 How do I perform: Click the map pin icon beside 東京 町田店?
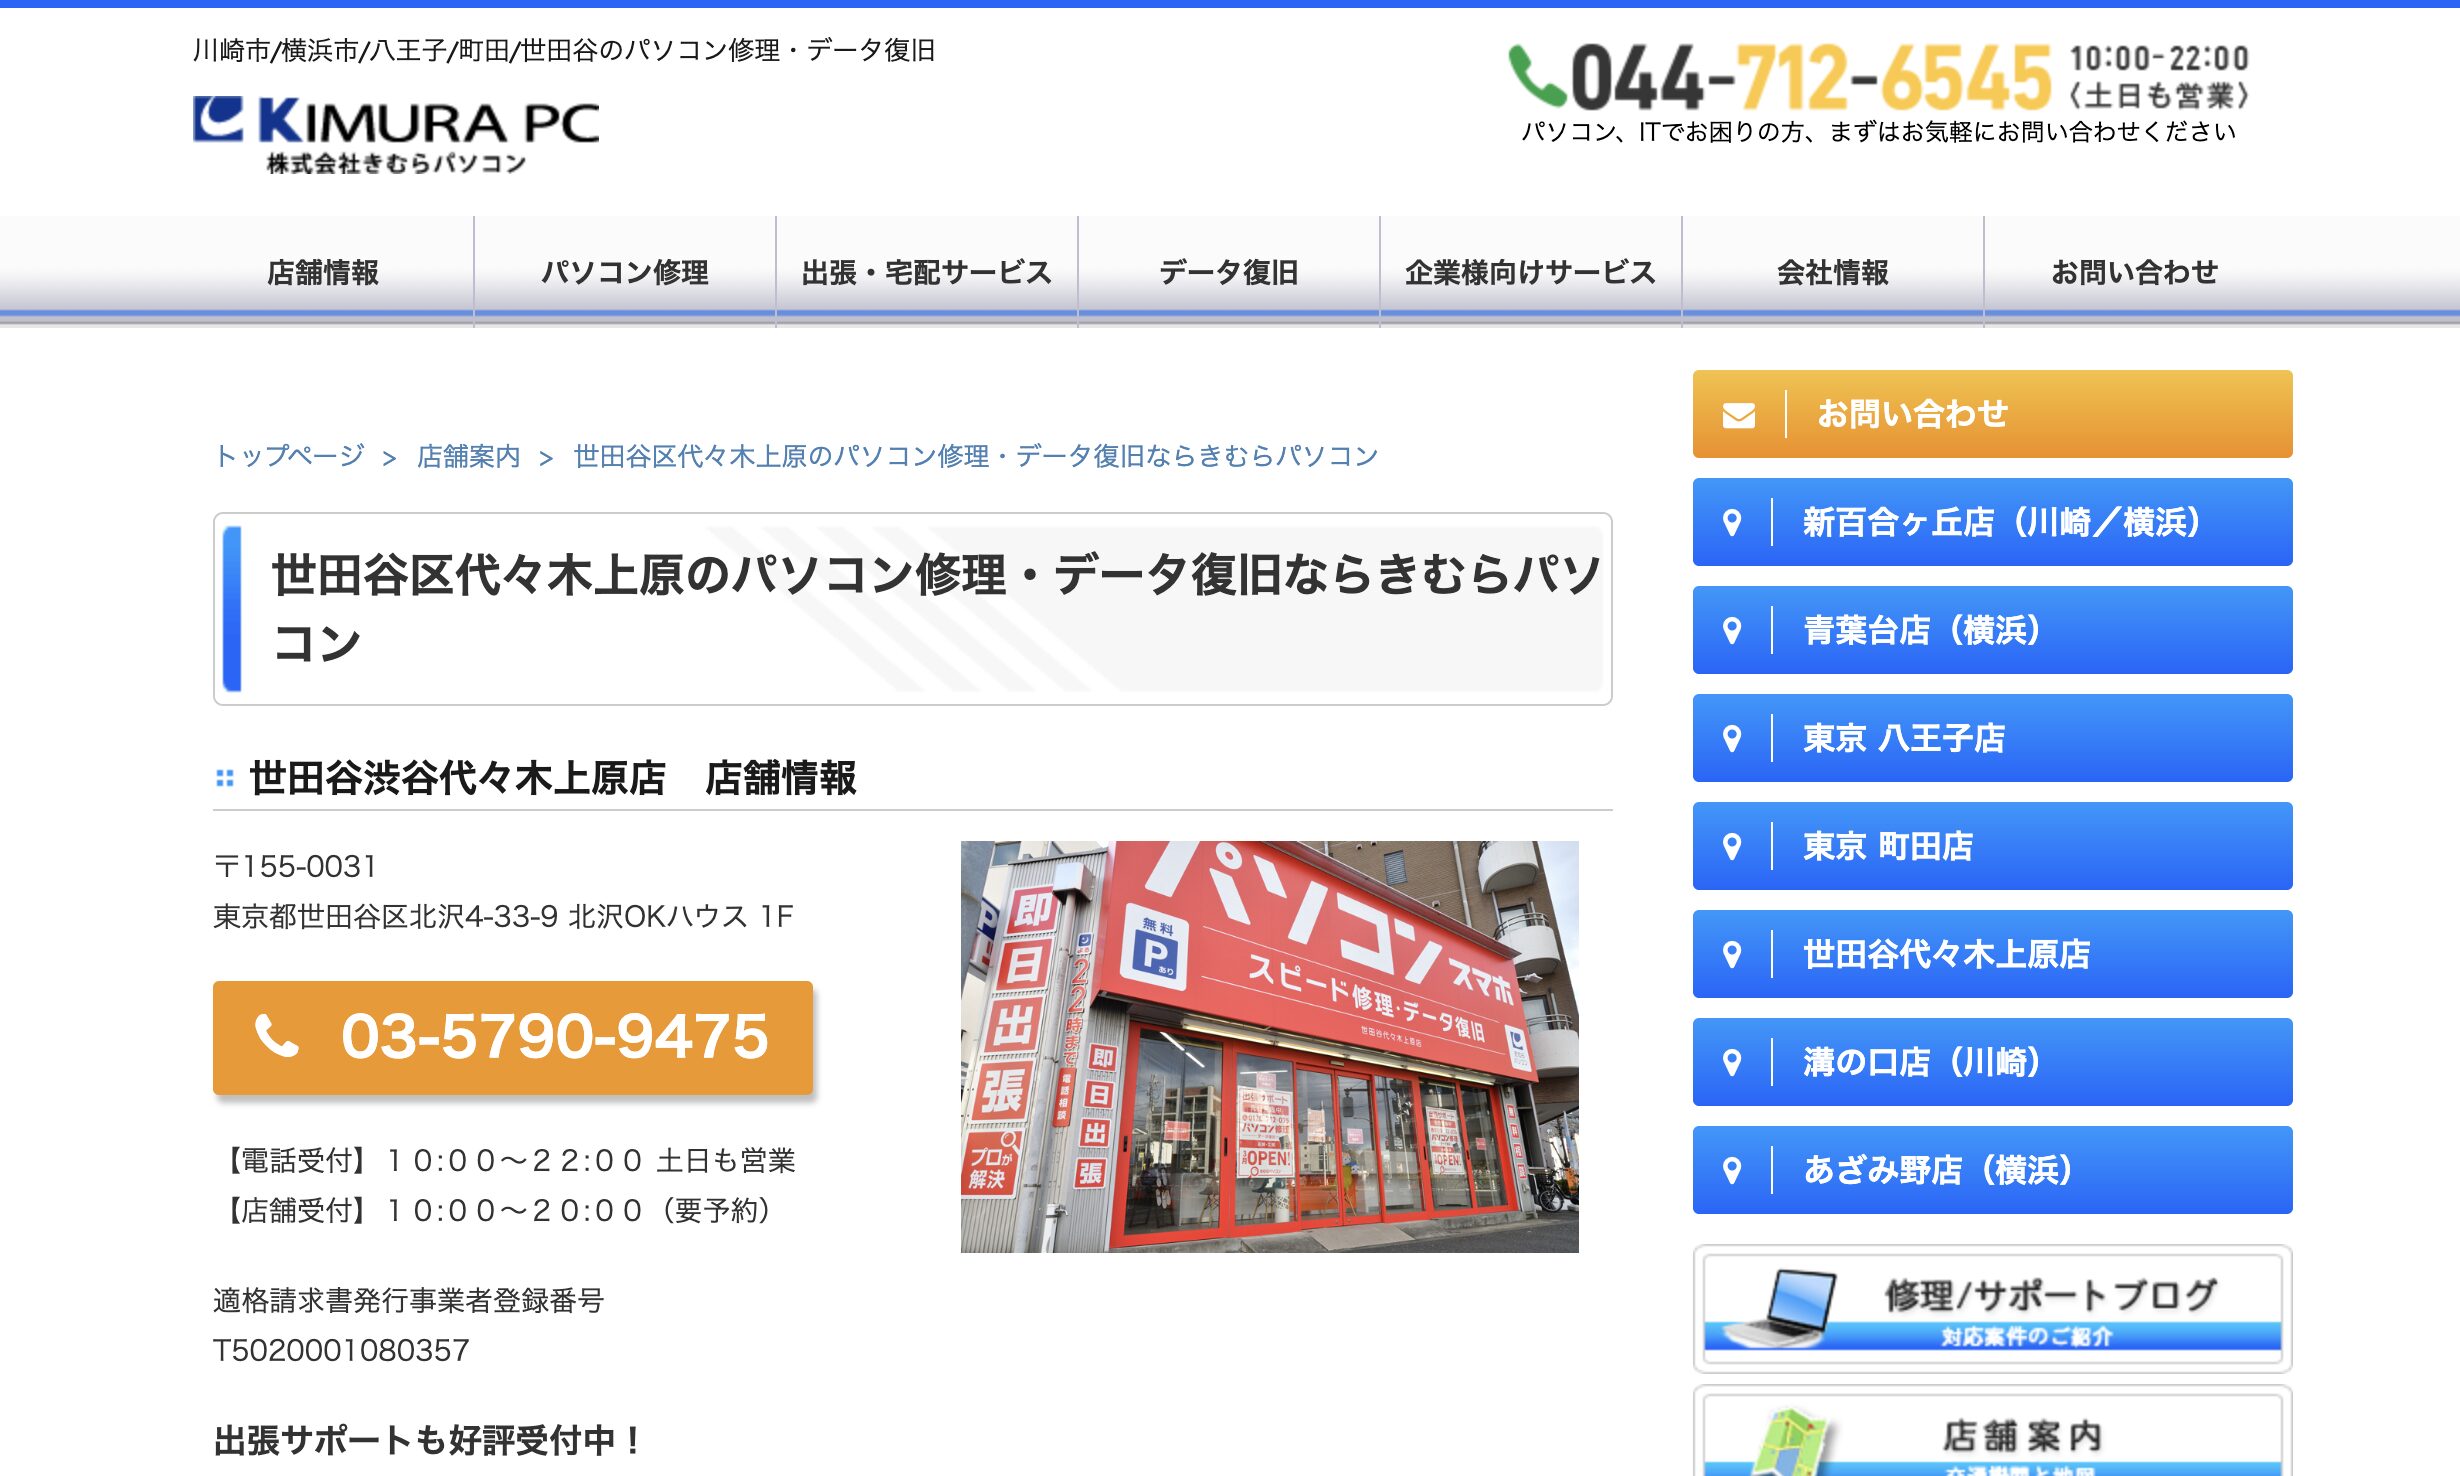(x=1732, y=846)
